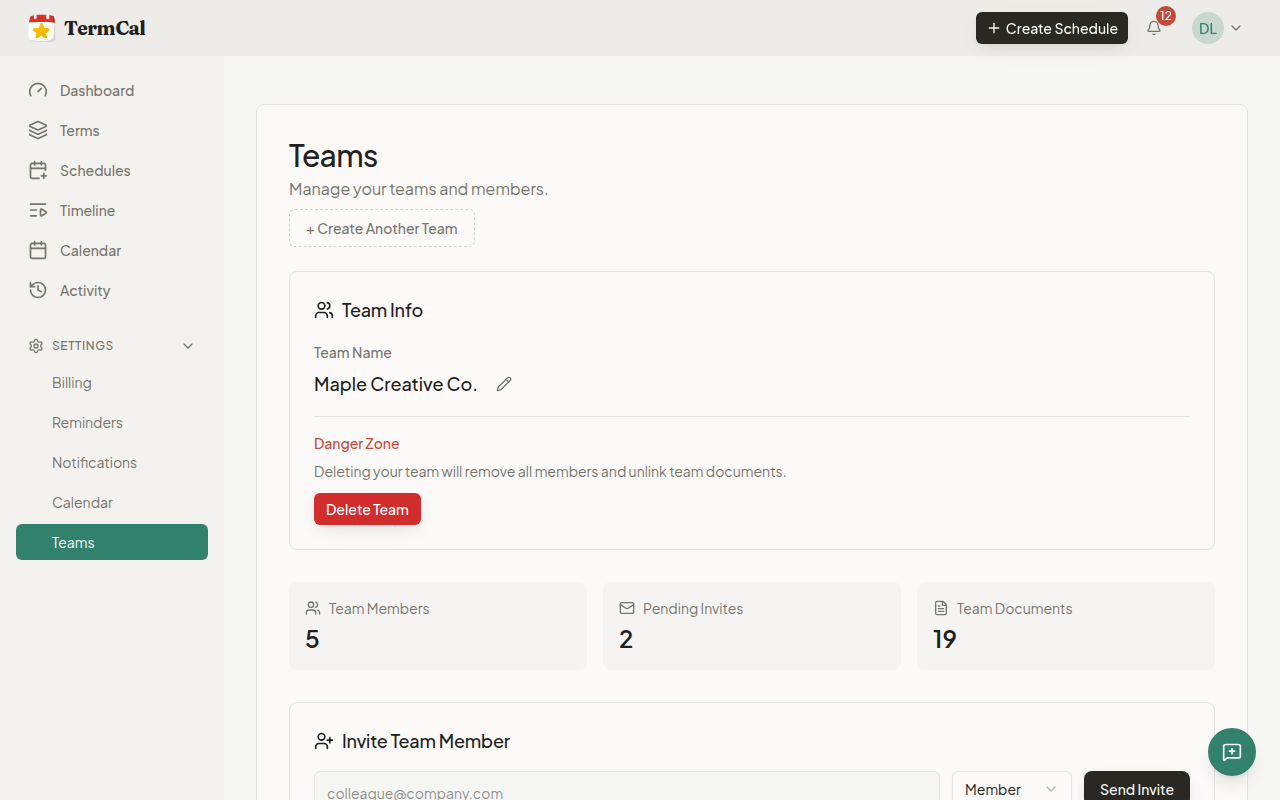Open the Member role dropdown
The width and height of the screenshot is (1280, 800).
point(1011,789)
